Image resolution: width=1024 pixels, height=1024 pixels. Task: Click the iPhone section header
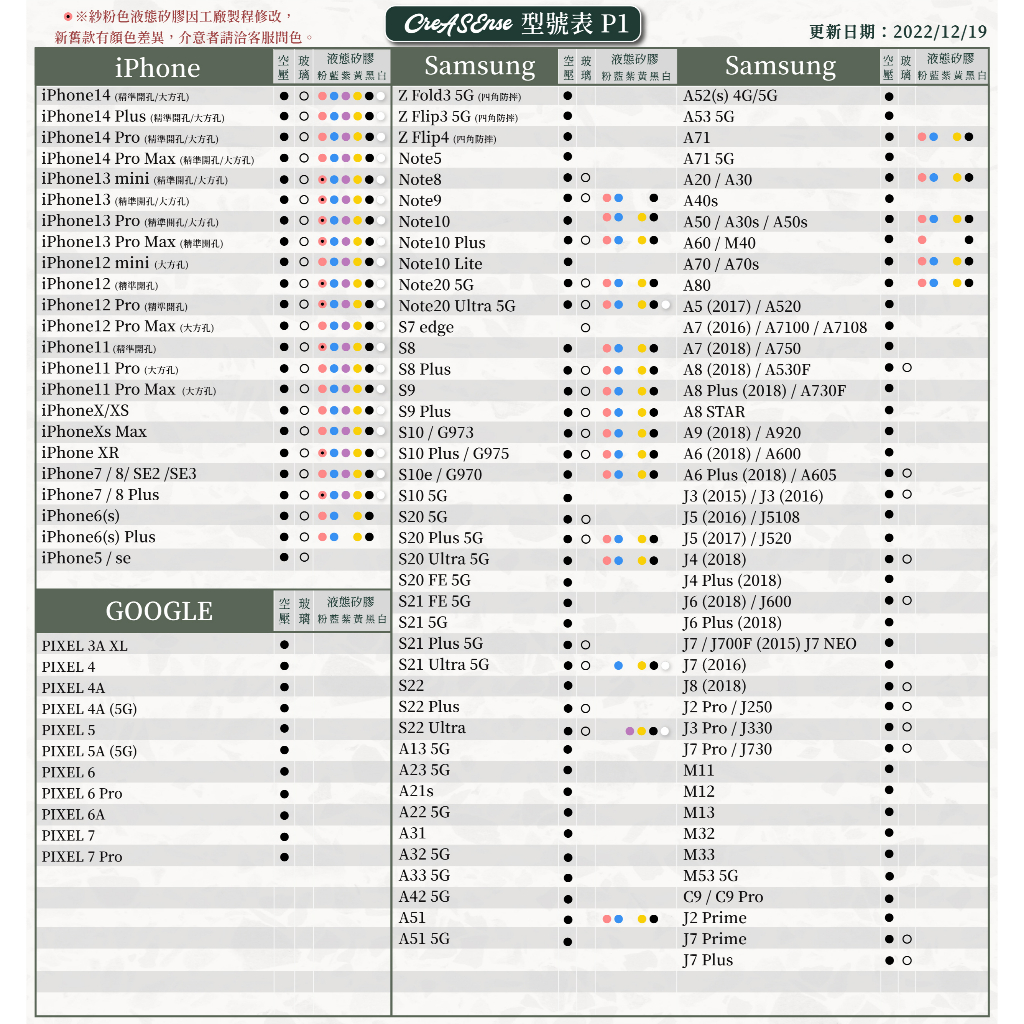(x=157, y=68)
